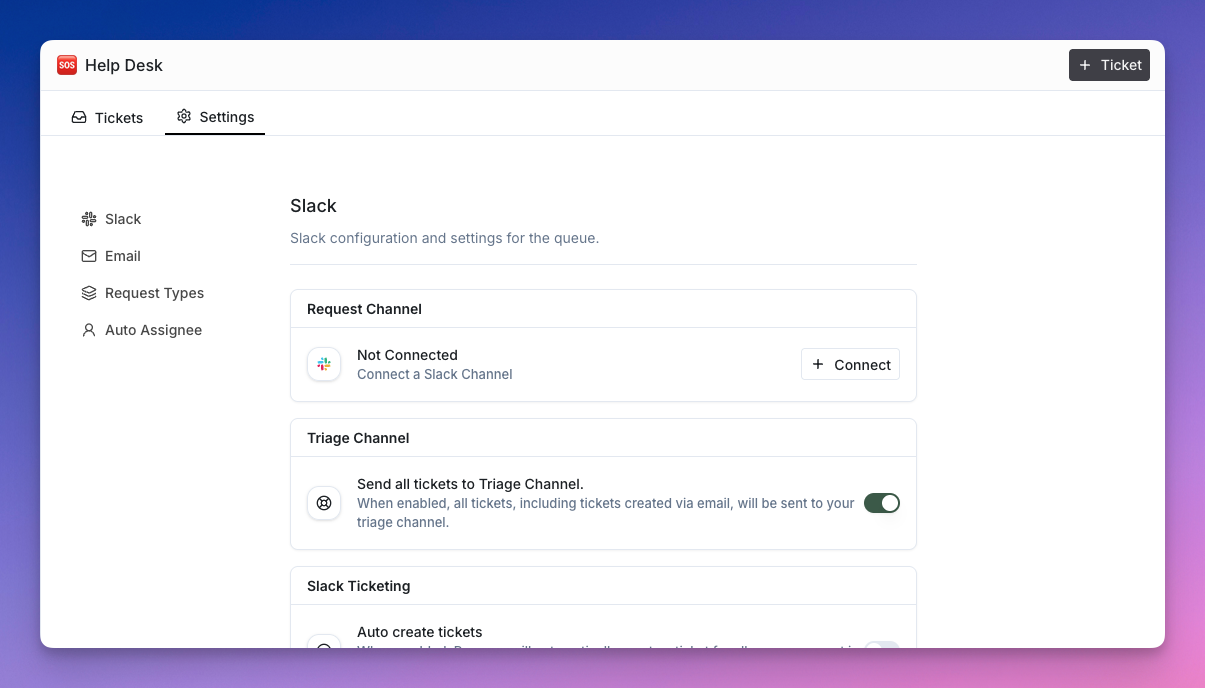Switch to the Tickets tab
This screenshot has height=688, width=1205.
107,117
